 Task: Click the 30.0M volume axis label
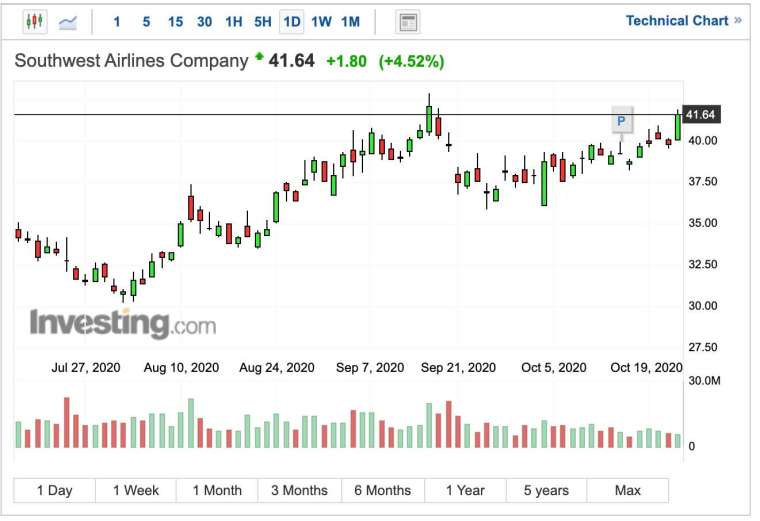pos(704,381)
